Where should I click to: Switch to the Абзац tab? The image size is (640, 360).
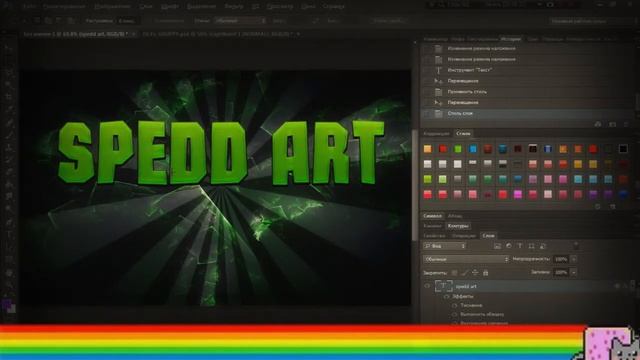click(455, 216)
